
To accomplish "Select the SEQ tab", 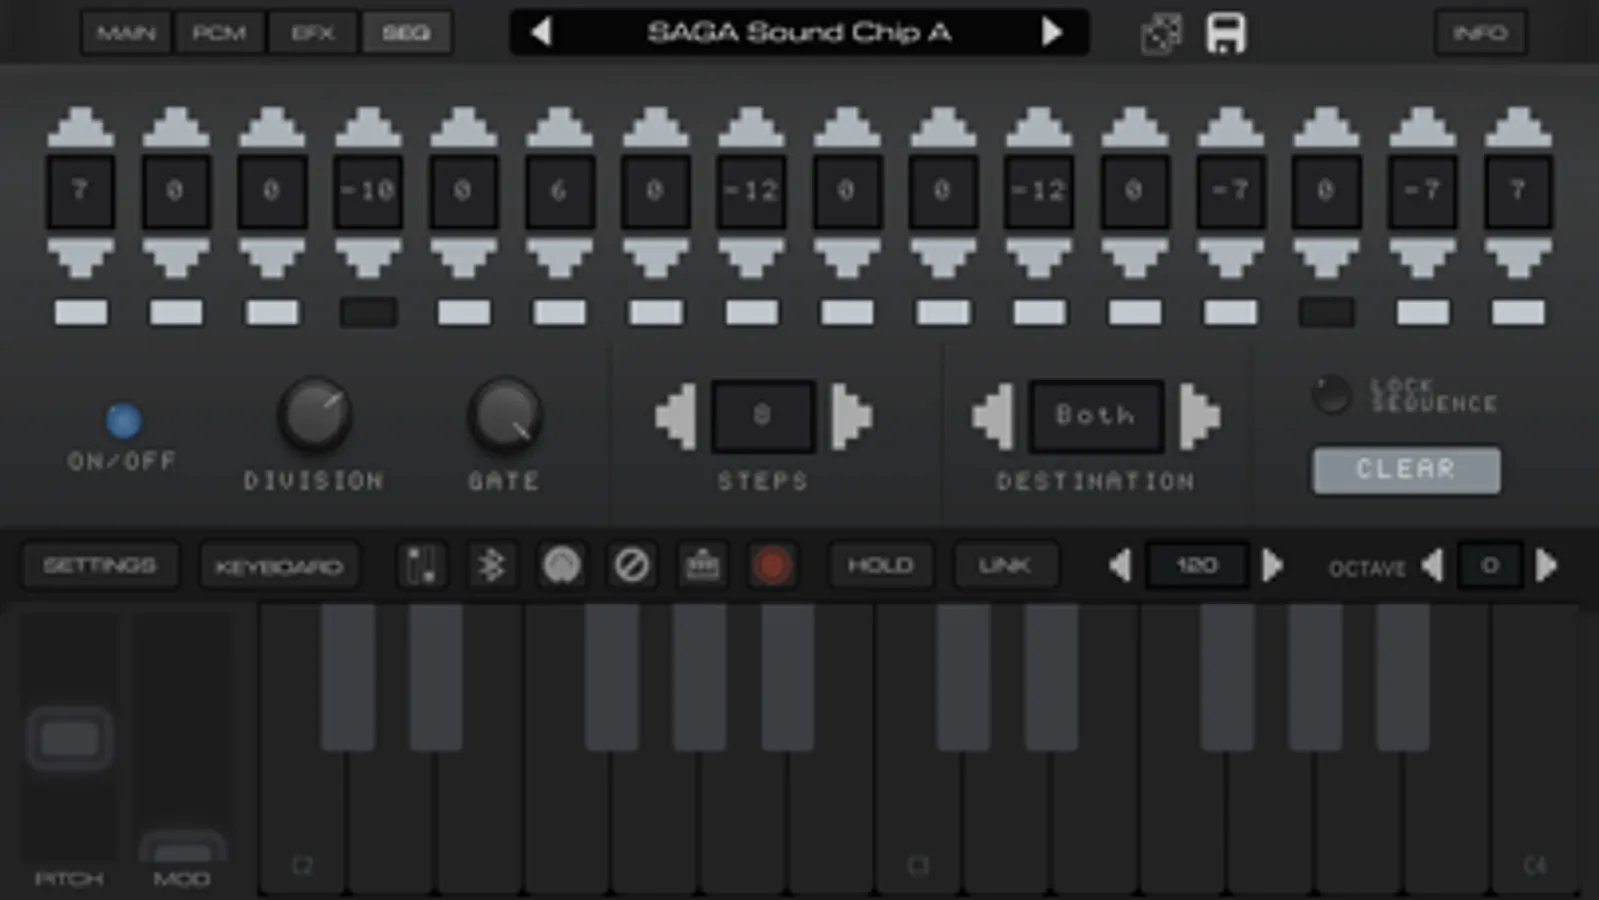I will click(x=406, y=33).
